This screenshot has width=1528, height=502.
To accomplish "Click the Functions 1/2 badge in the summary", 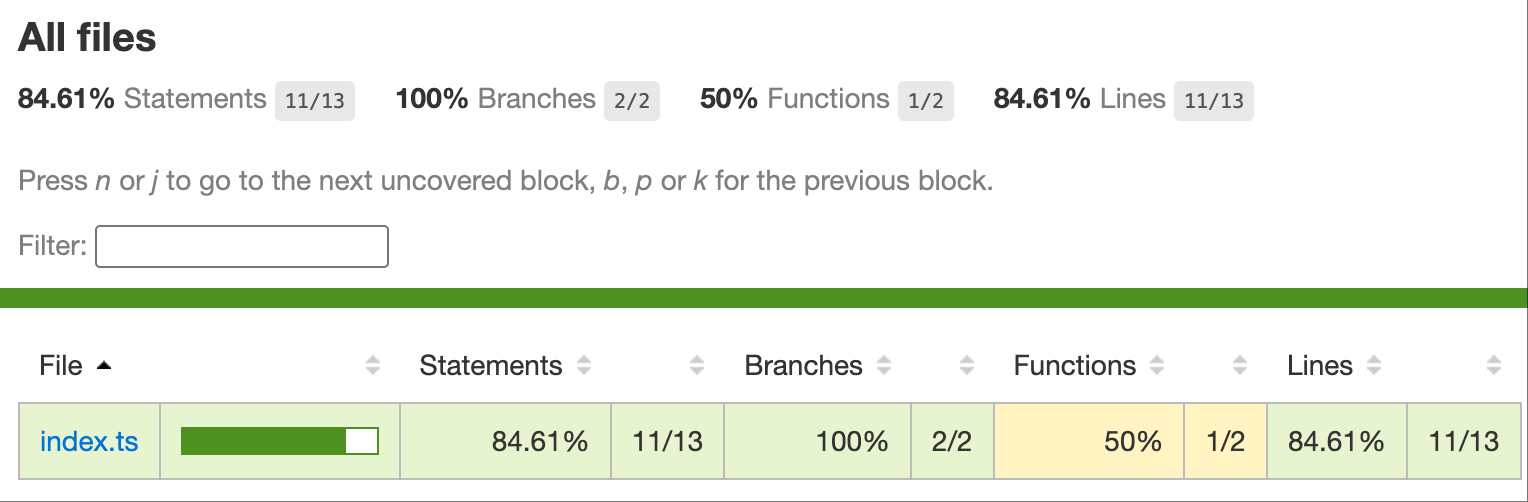I will click(925, 101).
